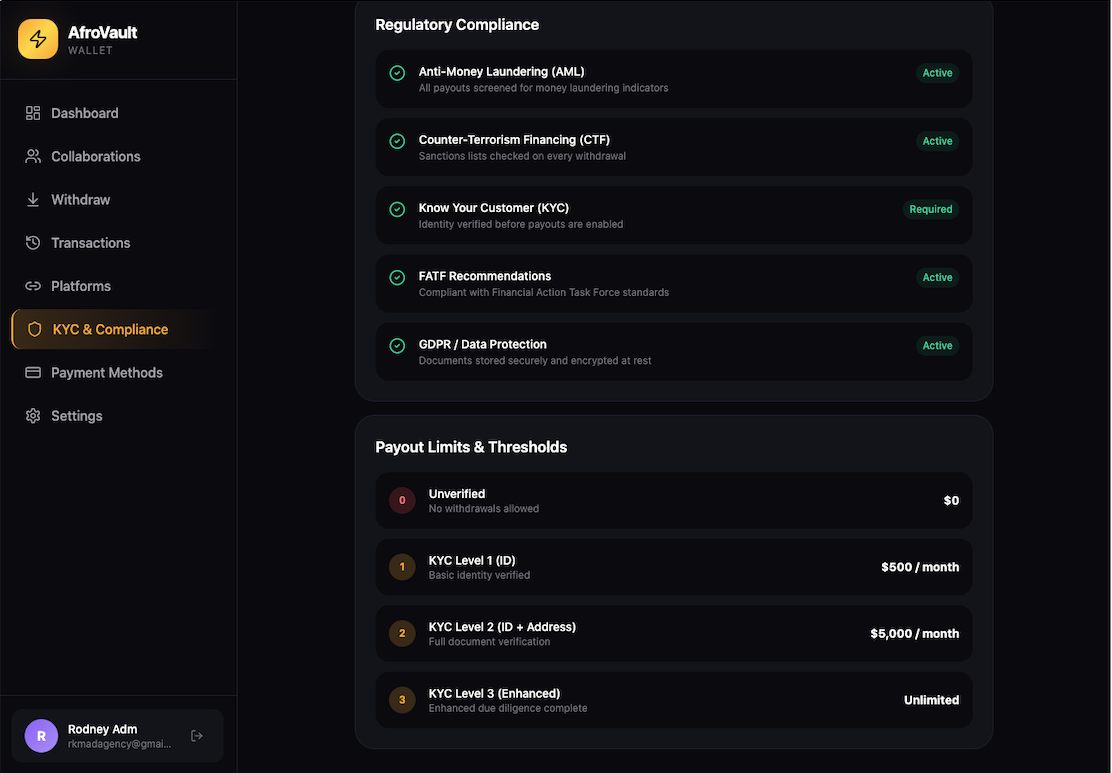Click the red 0 Unverified level badge
This screenshot has height=773, width=1112.
point(402,500)
